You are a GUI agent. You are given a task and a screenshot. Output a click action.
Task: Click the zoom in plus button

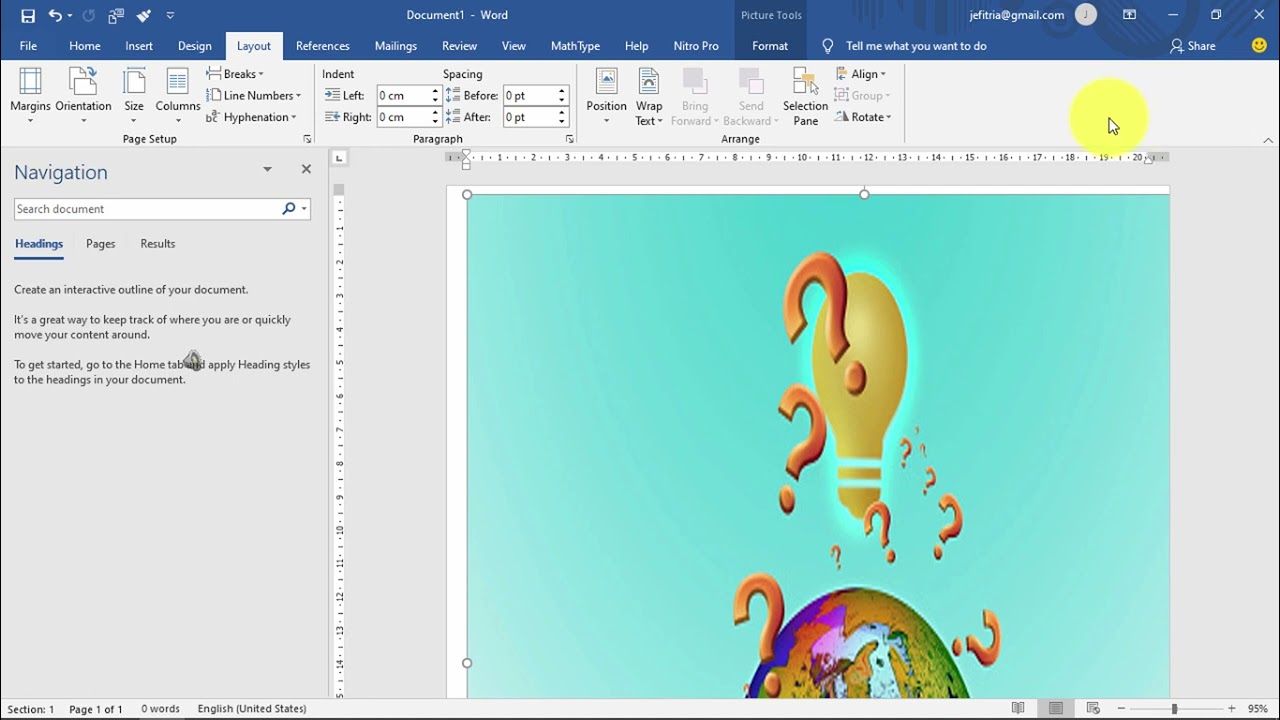pyautogui.click(x=1231, y=708)
